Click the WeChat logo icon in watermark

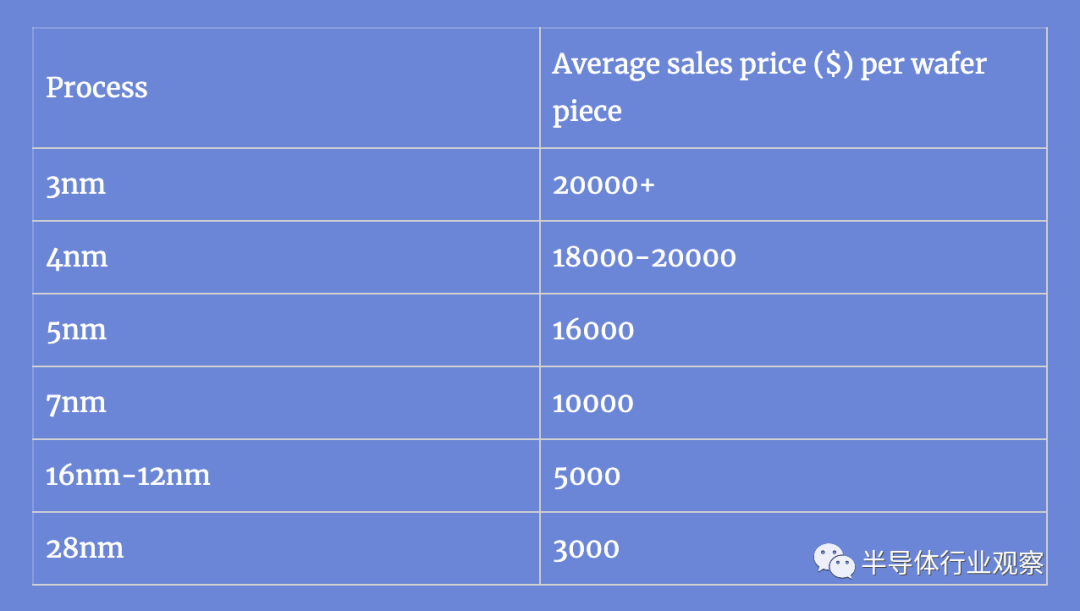pyautogui.click(x=833, y=561)
